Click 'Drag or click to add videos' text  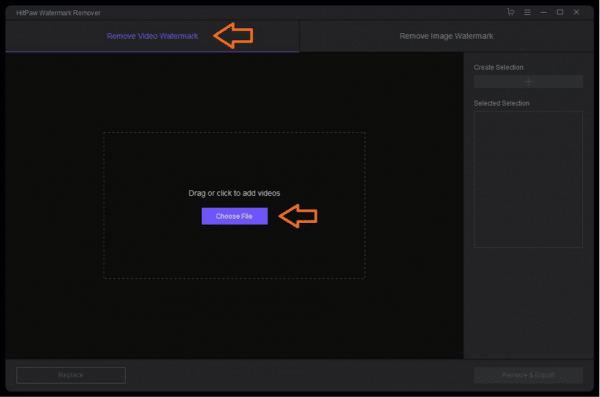pos(234,193)
